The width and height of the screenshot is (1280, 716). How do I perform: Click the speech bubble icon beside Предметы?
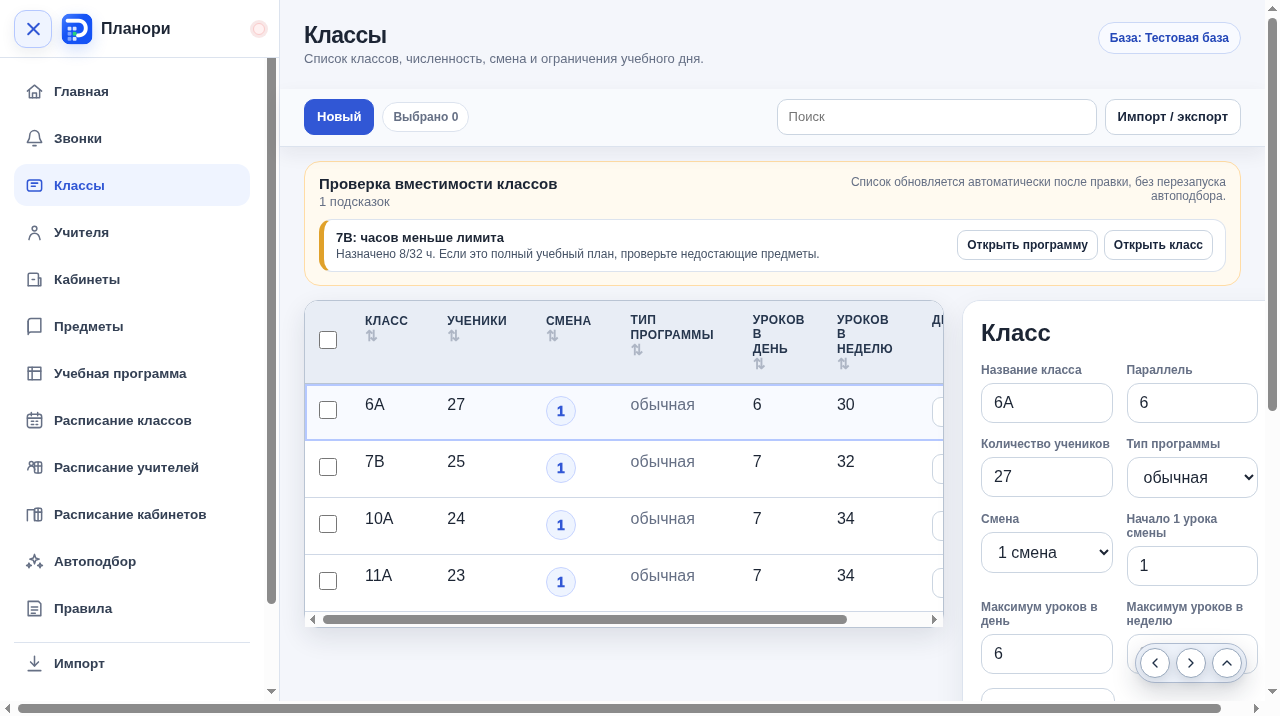pyautogui.click(x=35, y=327)
